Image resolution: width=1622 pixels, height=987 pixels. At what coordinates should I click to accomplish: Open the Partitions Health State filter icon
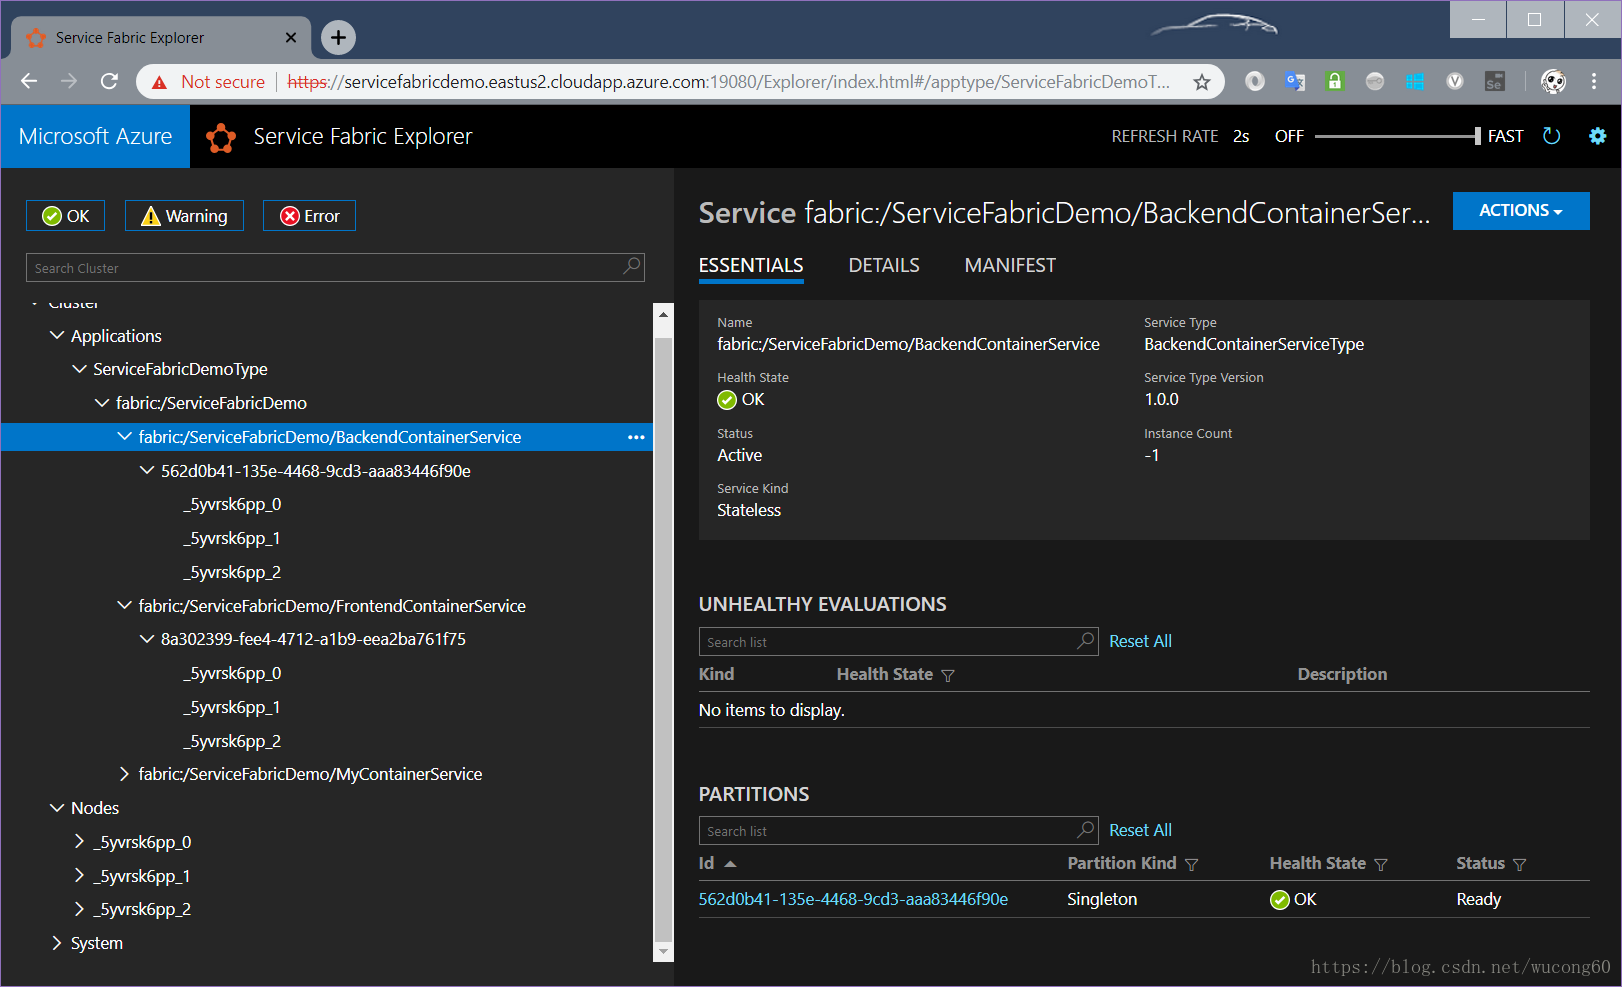pyautogui.click(x=1381, y=865)
